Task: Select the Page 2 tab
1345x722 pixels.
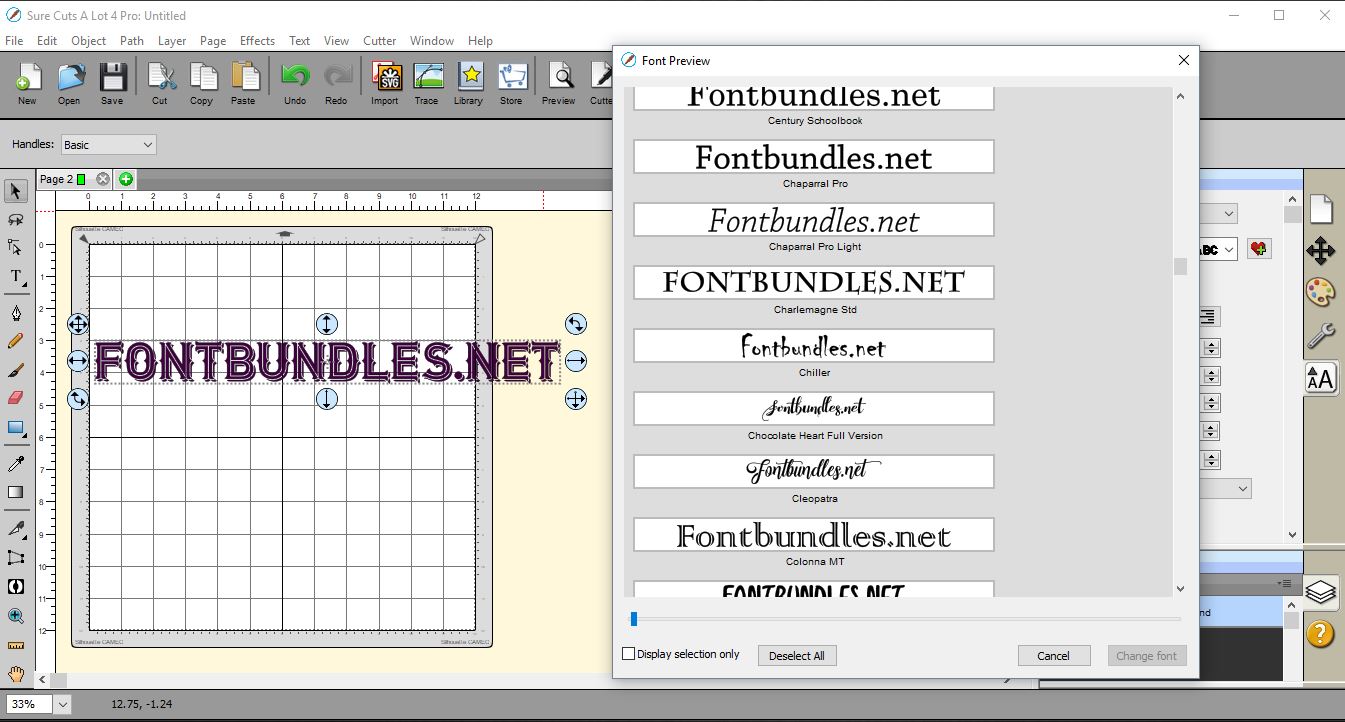Action: [62, 179]
